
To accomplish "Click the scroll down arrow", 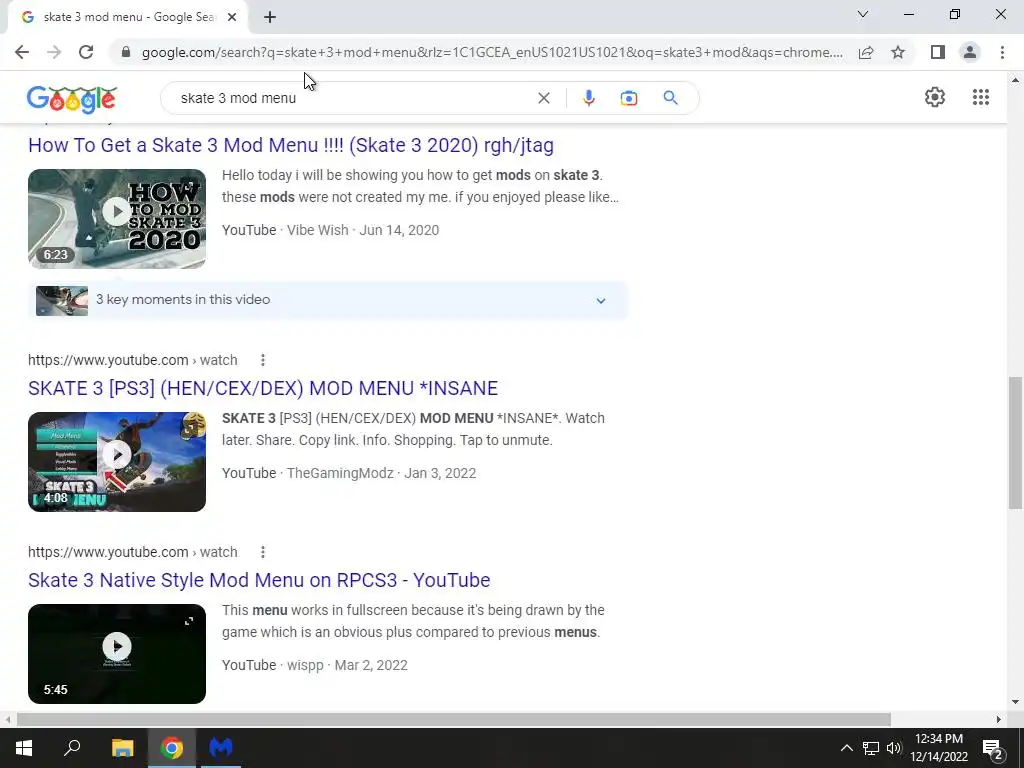I will coord(1015,702).
